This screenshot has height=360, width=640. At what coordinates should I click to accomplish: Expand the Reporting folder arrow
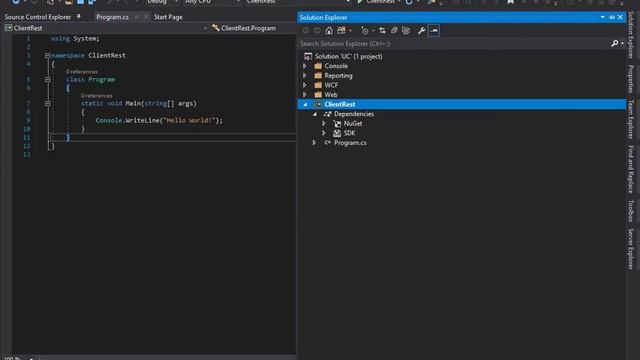point(305,76)
